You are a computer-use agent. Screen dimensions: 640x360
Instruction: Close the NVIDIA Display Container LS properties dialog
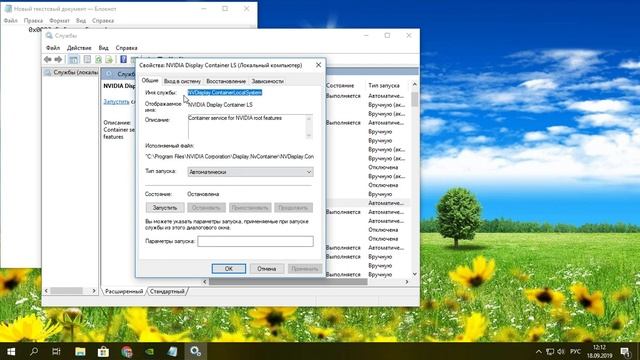click(x=318, y=65)
